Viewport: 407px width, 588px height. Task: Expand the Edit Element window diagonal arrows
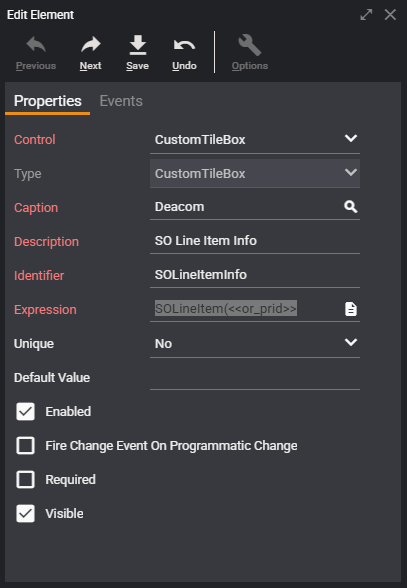coord(366,15)
